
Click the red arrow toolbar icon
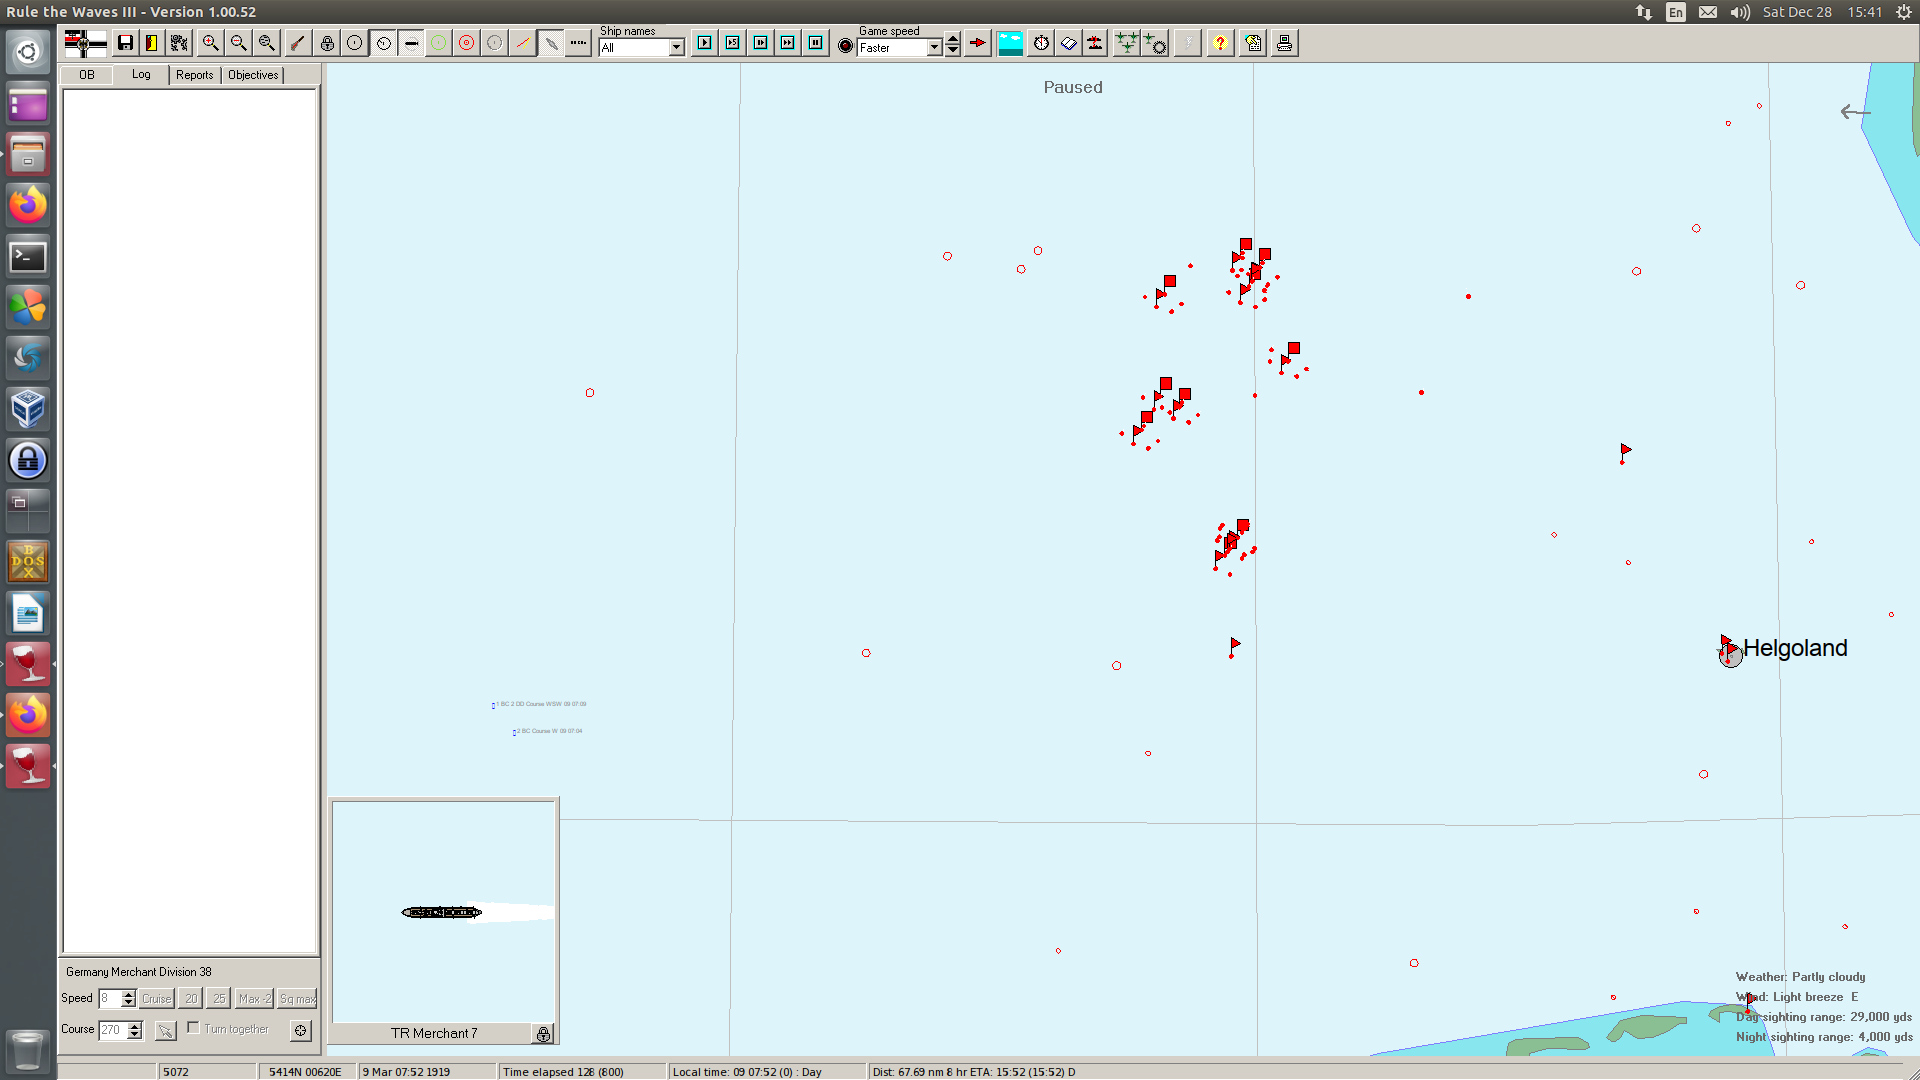click(x=978, y=43)
